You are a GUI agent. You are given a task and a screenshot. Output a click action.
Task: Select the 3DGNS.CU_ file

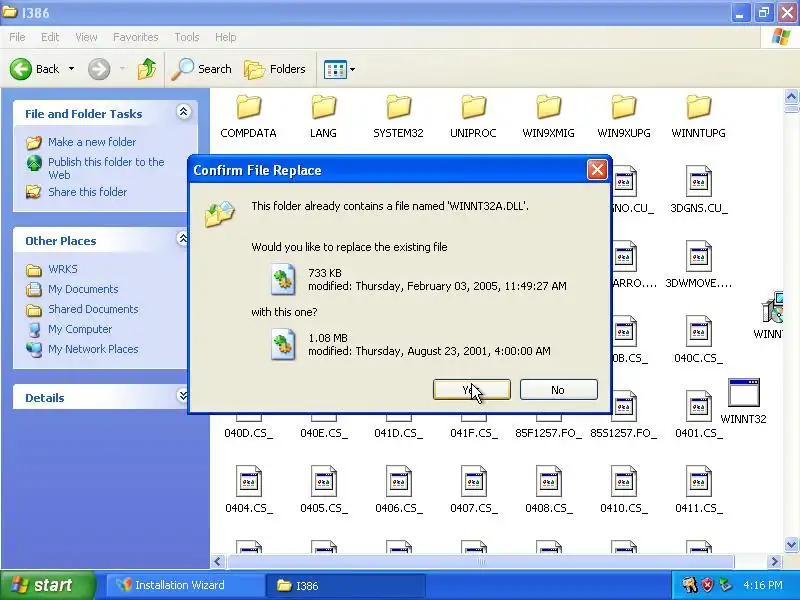pyautogui.click(x=698, y=190)
